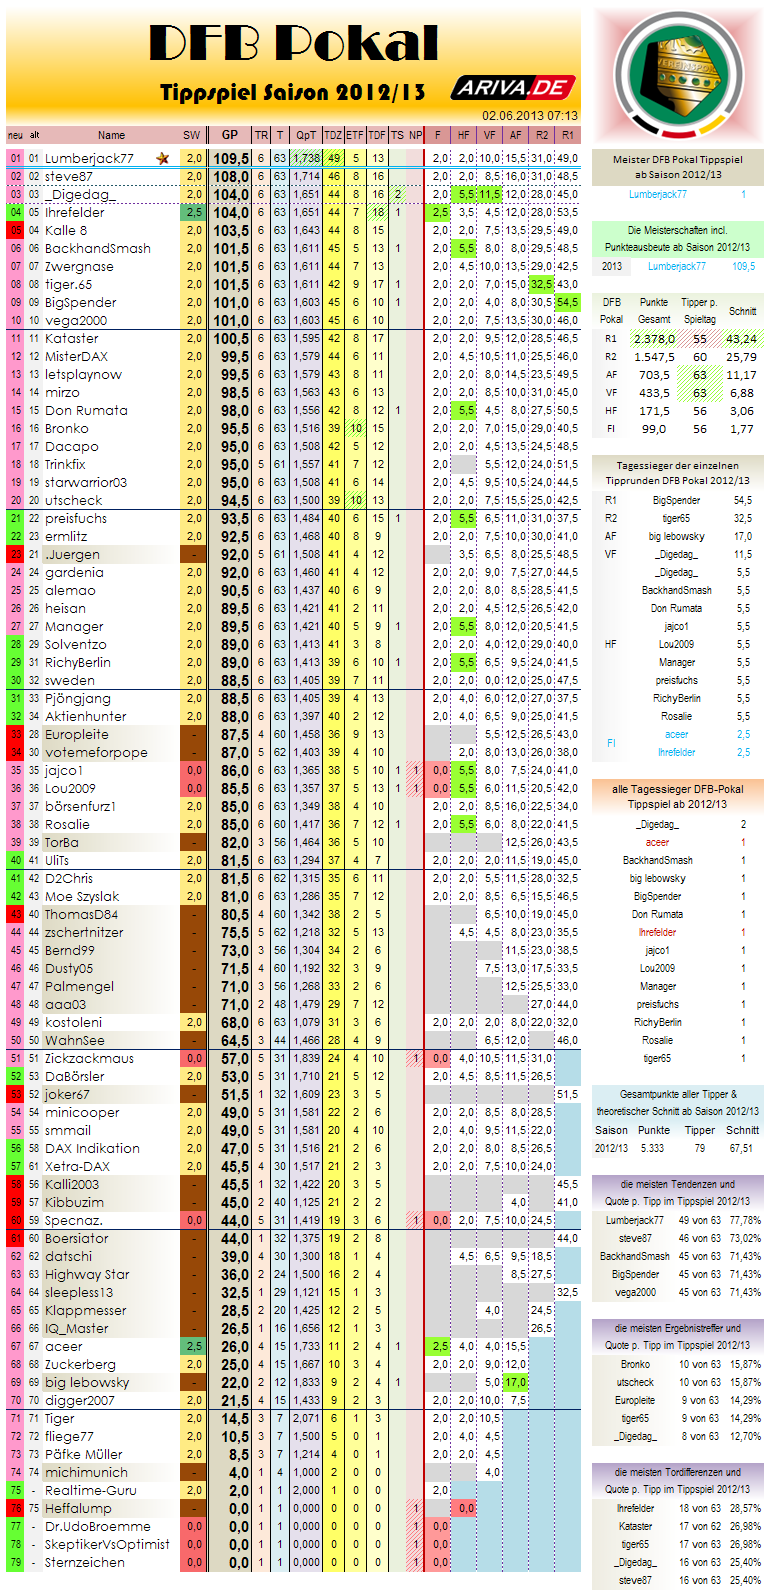Select the 'Name' column header
This screenshot has width=770, height=1596.
[112, 135]
